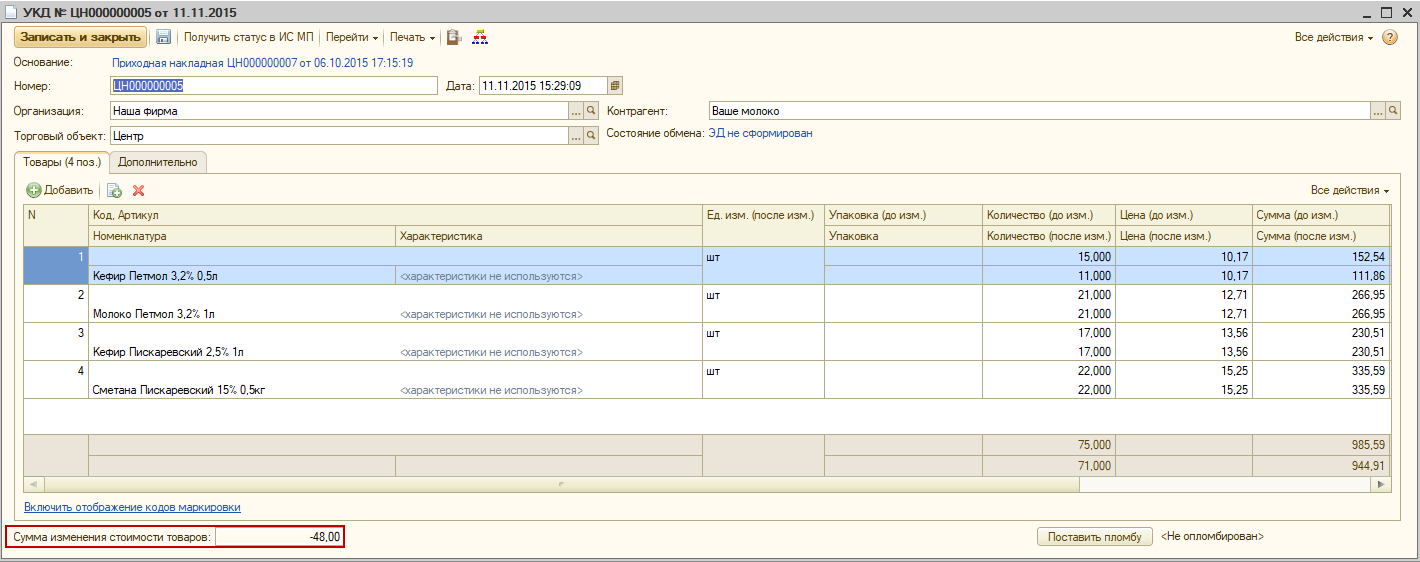
Task: Click the <Не опломбирован> status text
Action: tap(1212, 537)
